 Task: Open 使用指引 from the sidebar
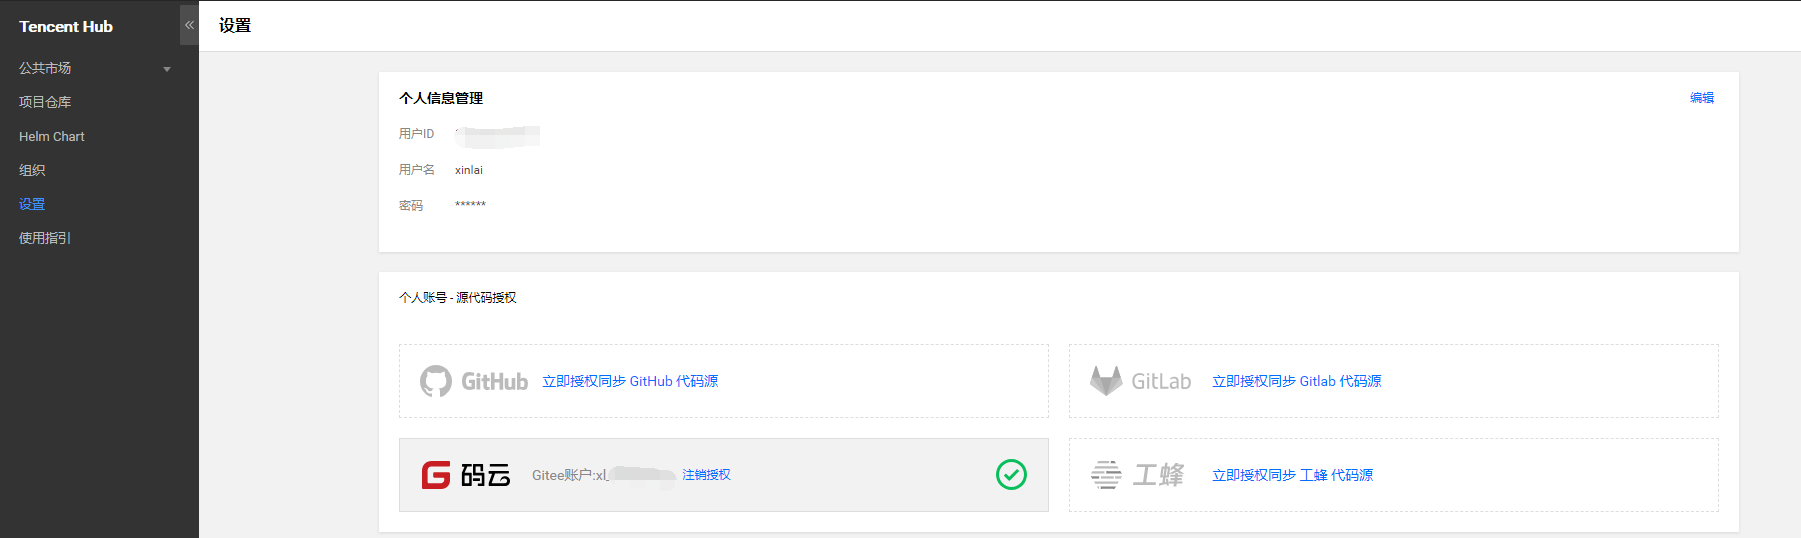(x=45, y=238)
